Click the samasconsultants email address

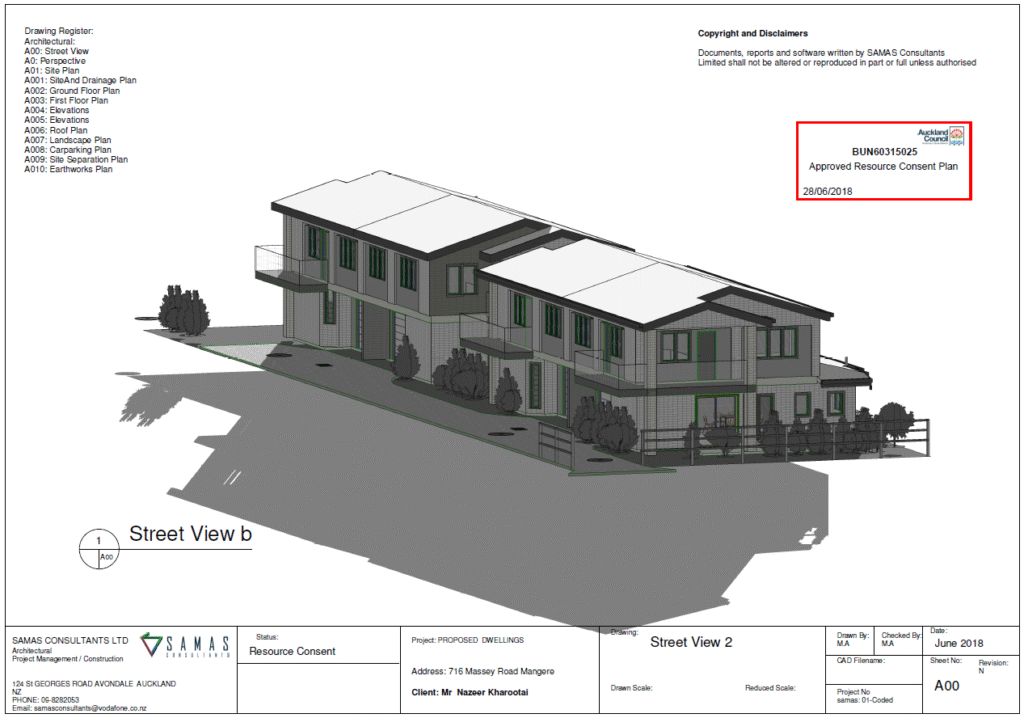click(79, 708)
